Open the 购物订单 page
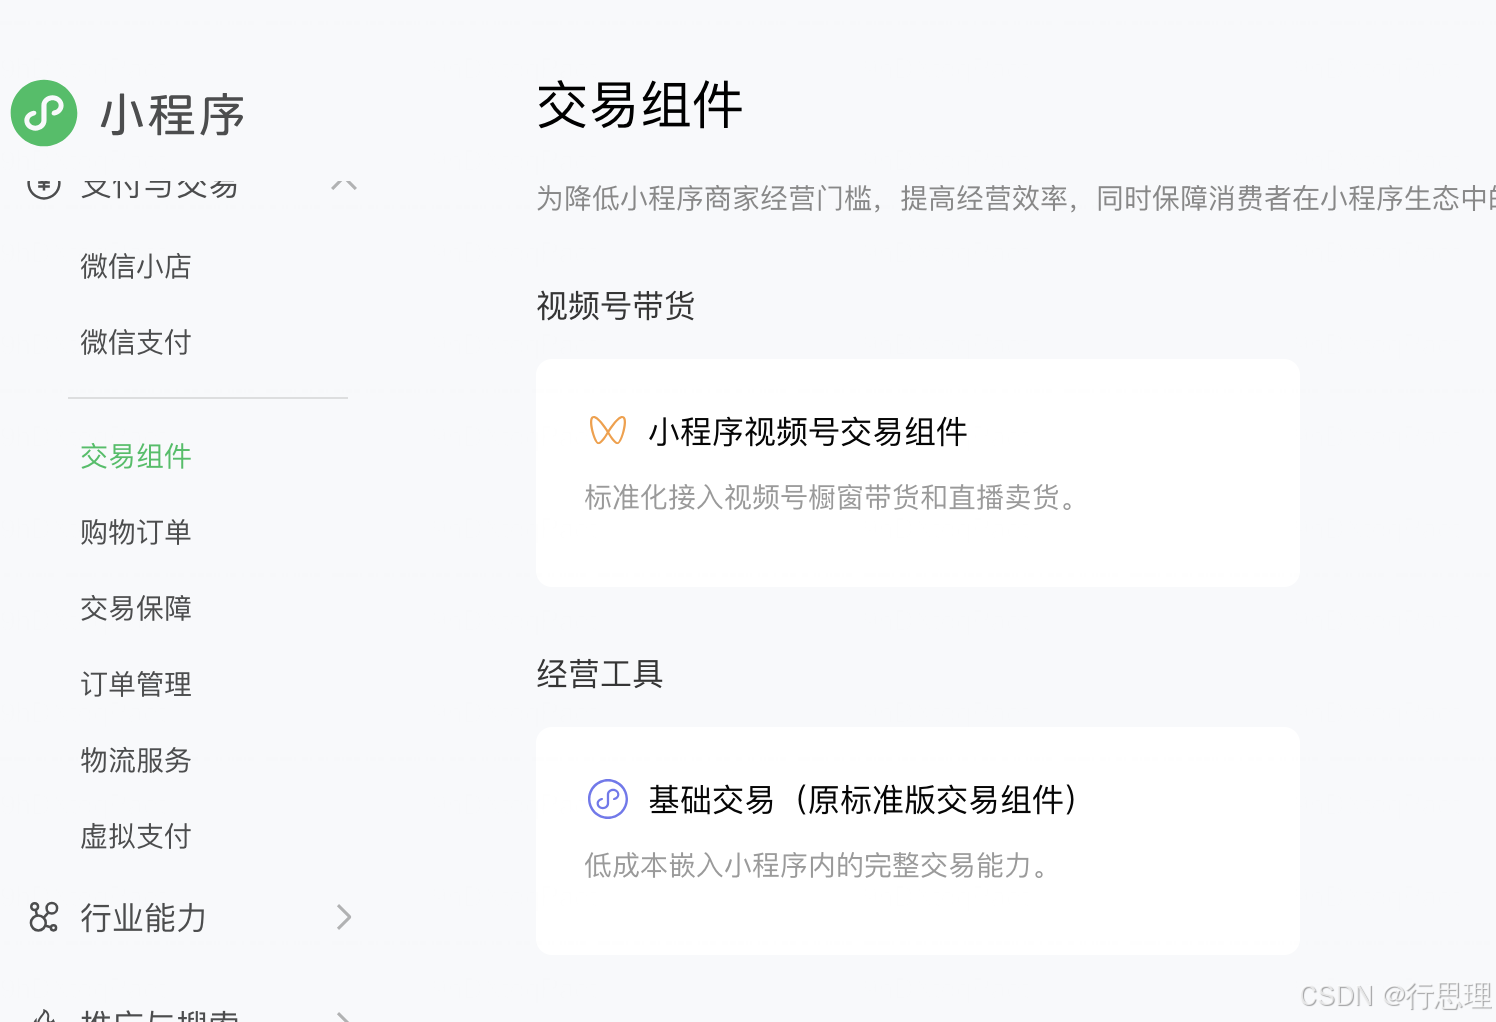The height and width of the screenshot is (1022, 1496). coord(135,532)
